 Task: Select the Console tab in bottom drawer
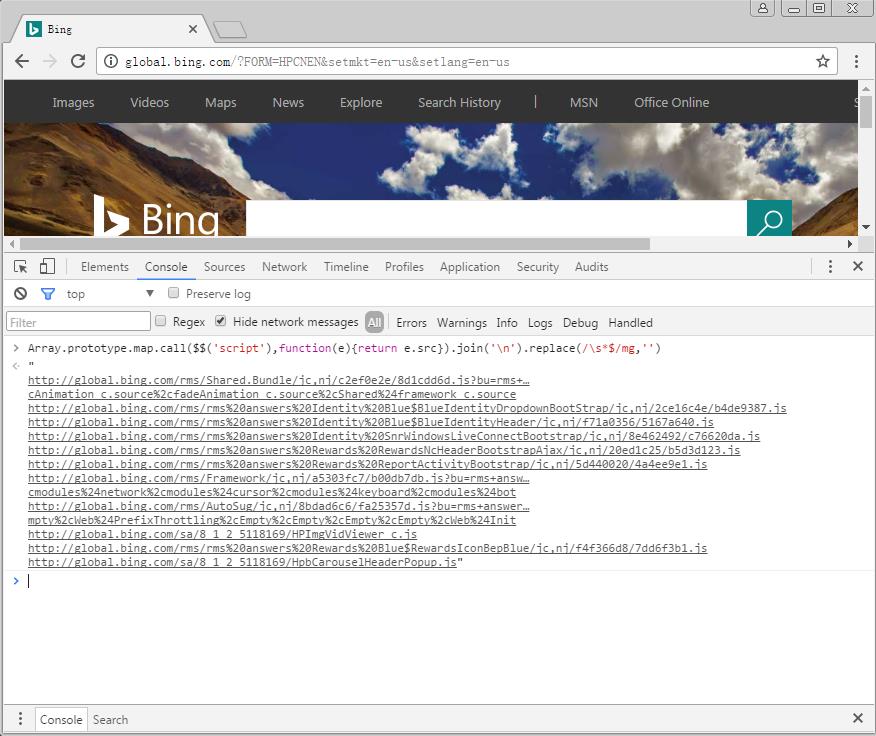(61, 719)
